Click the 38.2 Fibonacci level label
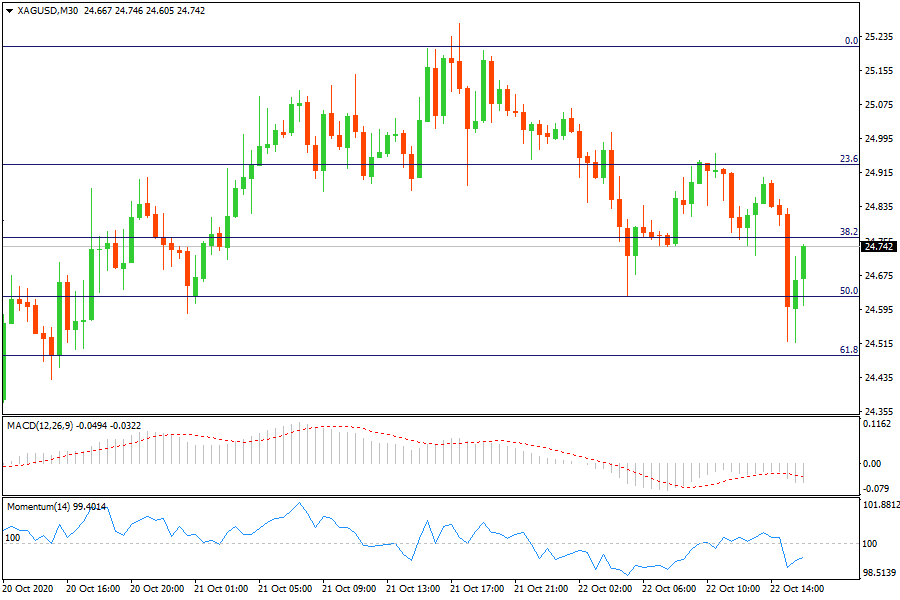Image resolution: width=900 pixels, height=600 pixels. click(849, 232)
